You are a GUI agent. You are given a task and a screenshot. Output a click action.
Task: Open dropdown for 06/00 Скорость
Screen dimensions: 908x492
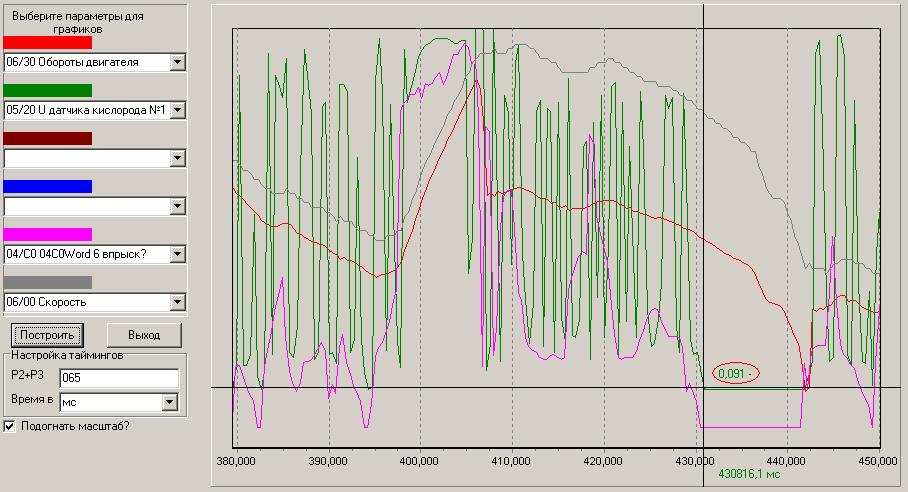[177, 302]
